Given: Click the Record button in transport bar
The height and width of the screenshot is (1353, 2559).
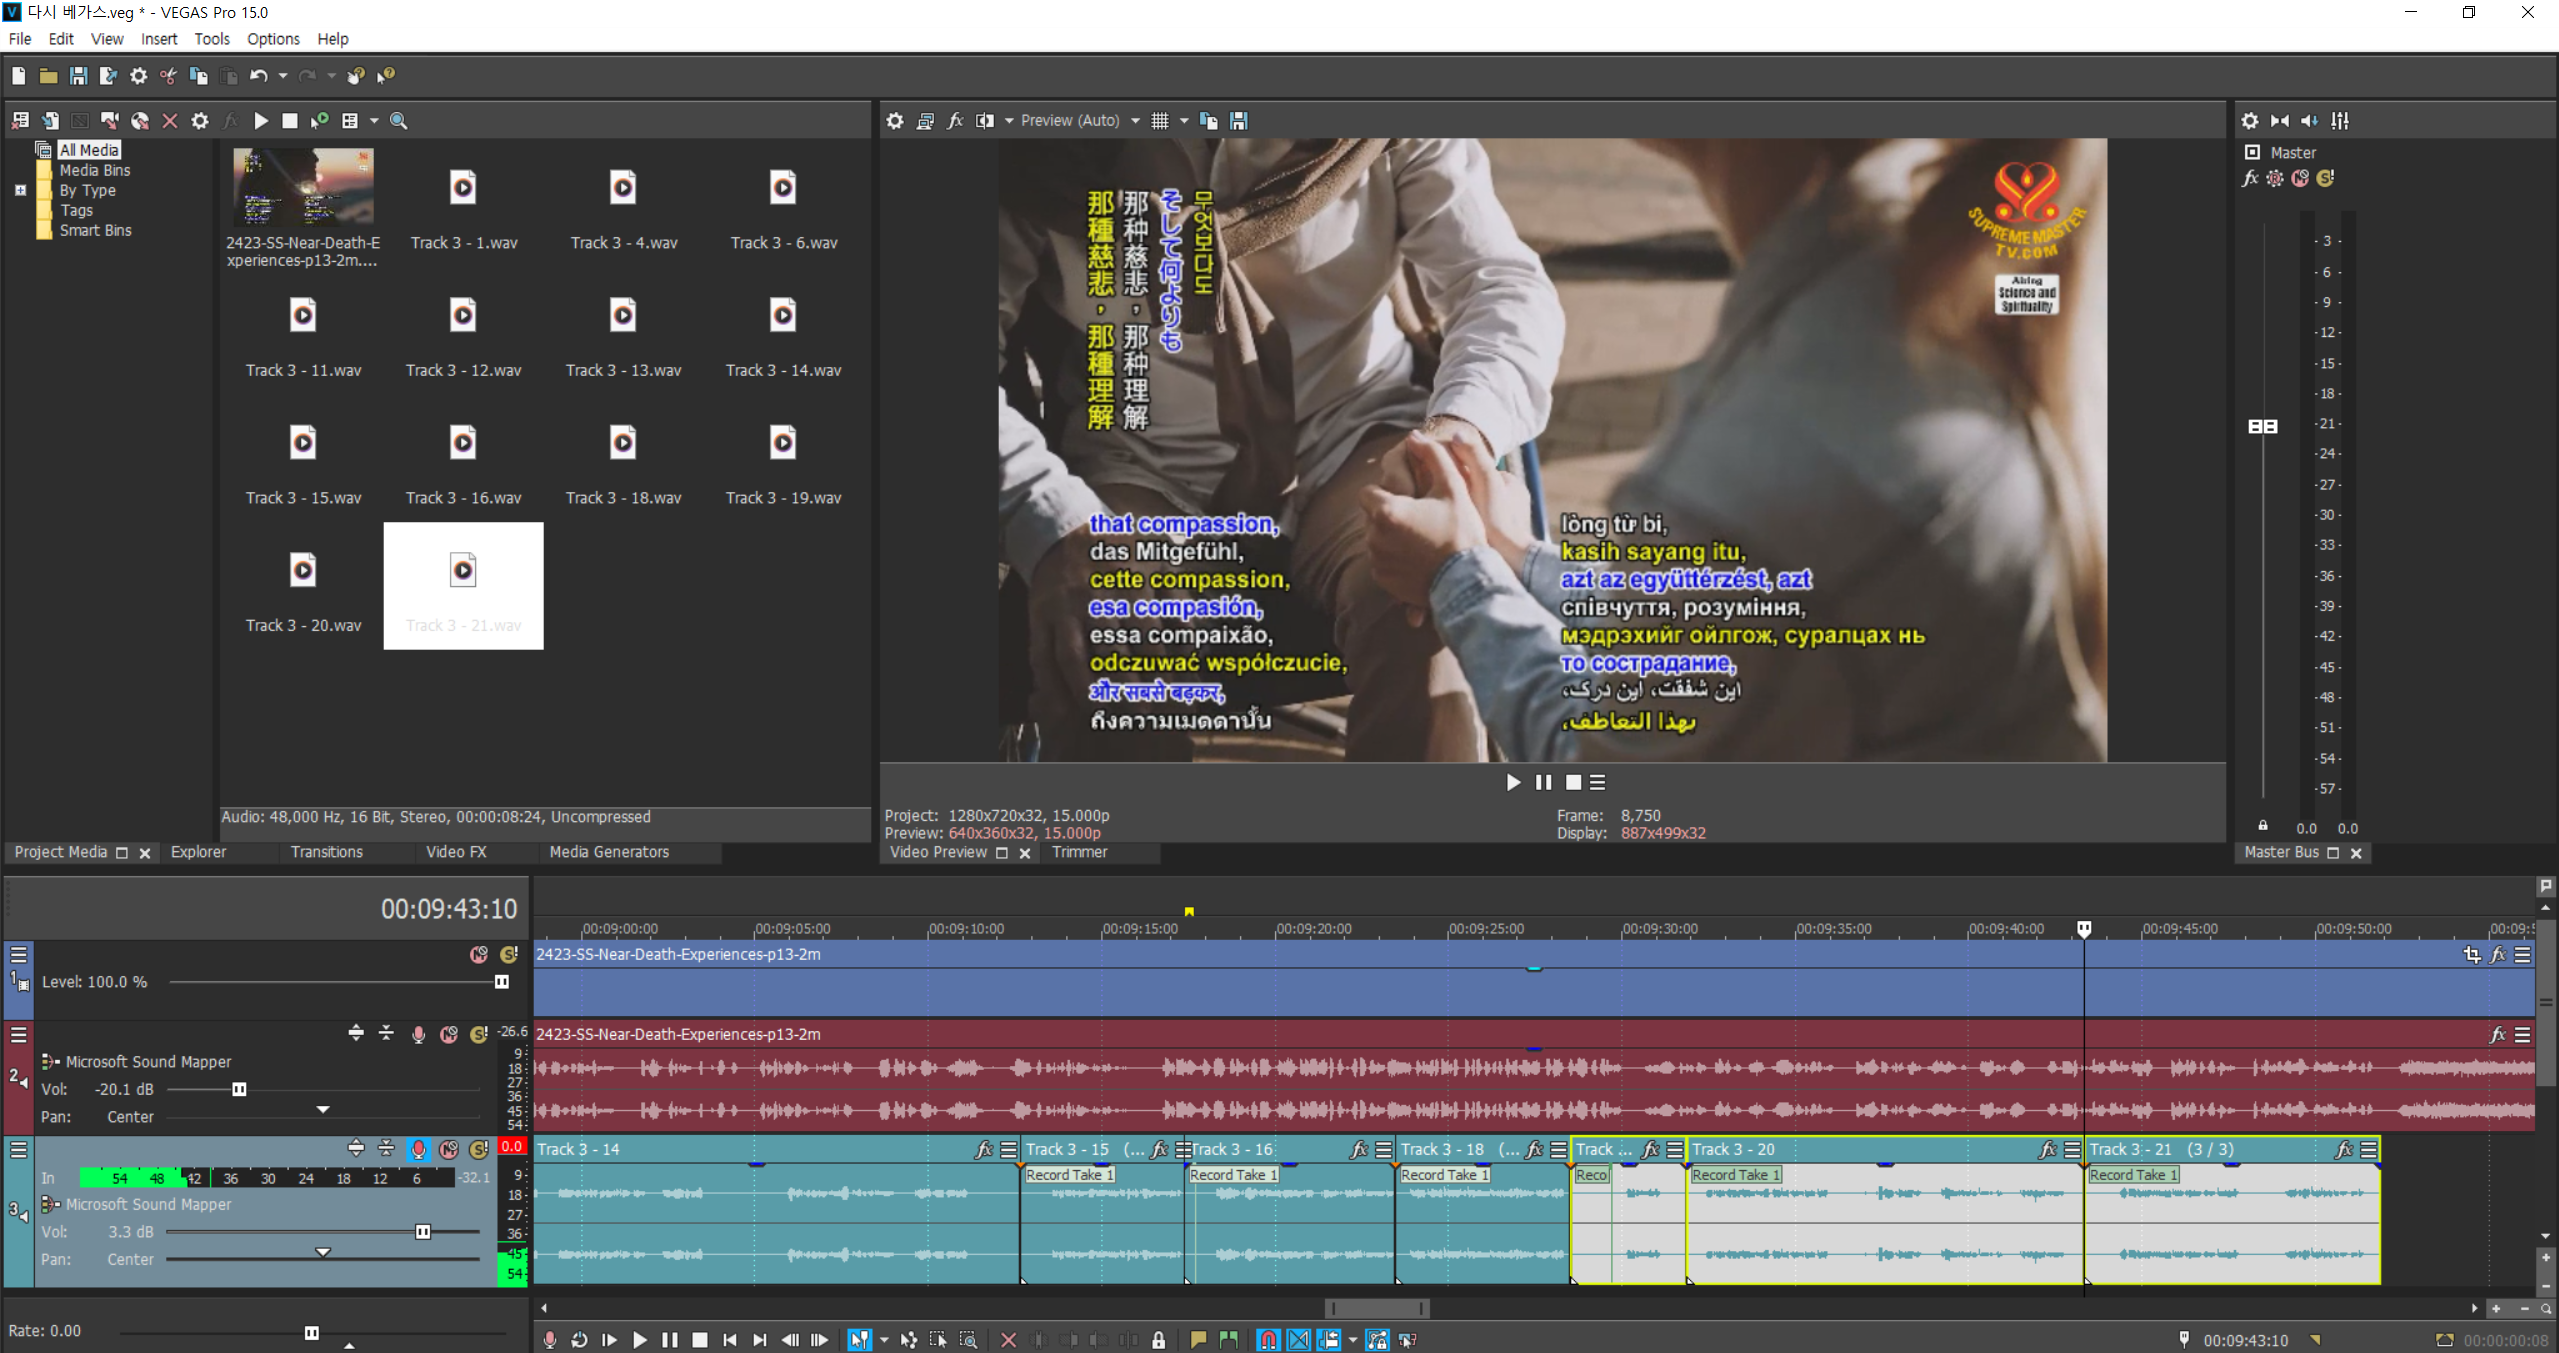Looking at the screenshot, I should 550,1340.
